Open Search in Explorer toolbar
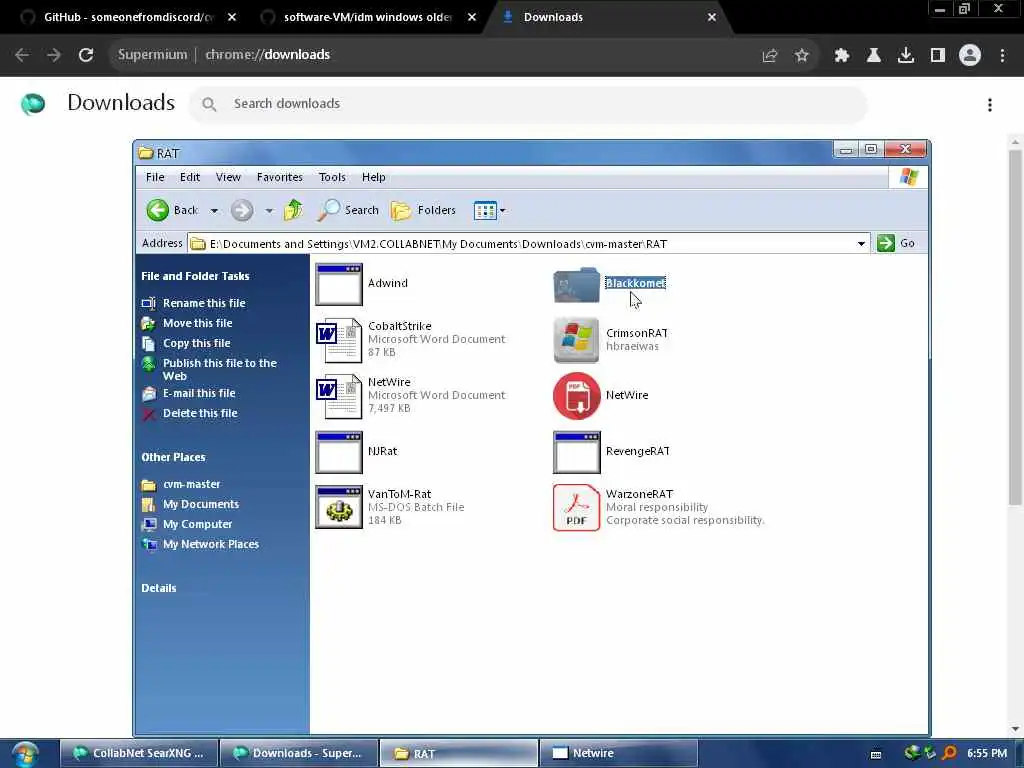The height and width of the screenshot is (768, 1024). 348,210
